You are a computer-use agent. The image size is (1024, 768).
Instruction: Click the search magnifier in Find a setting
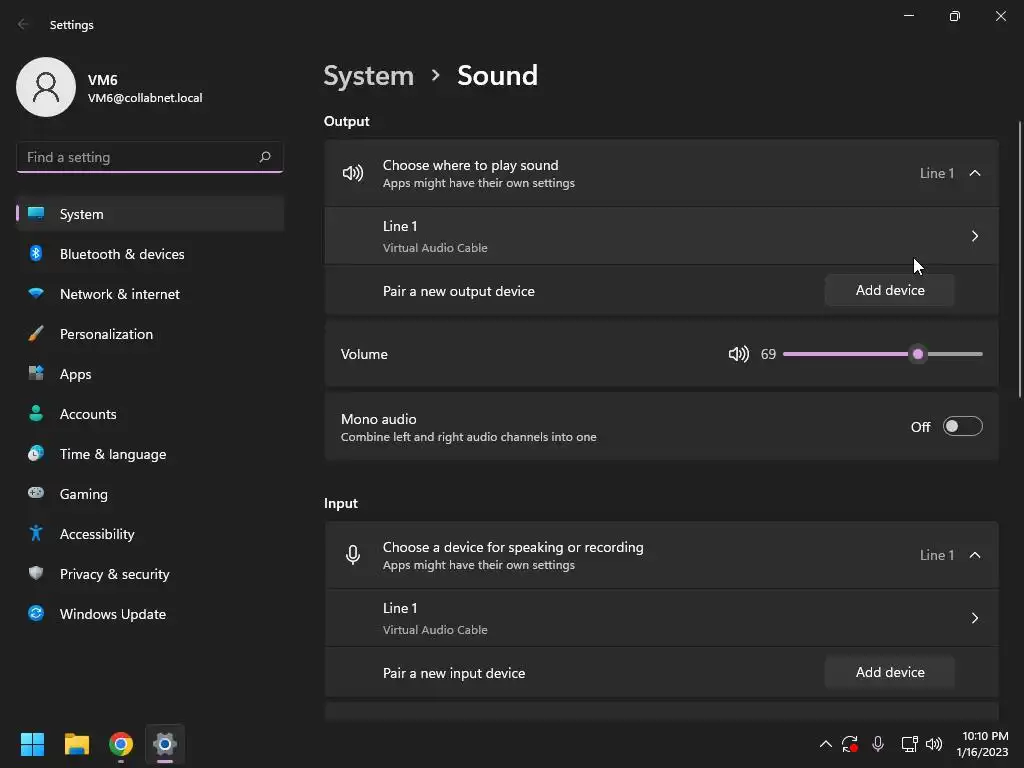(x=265, y=157)
